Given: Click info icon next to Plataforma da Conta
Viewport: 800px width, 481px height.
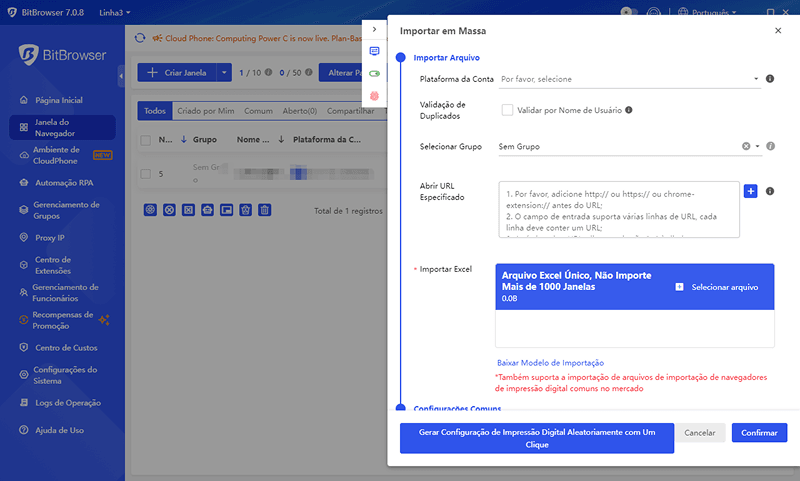Looking at the screenshot, I should 770,78.
